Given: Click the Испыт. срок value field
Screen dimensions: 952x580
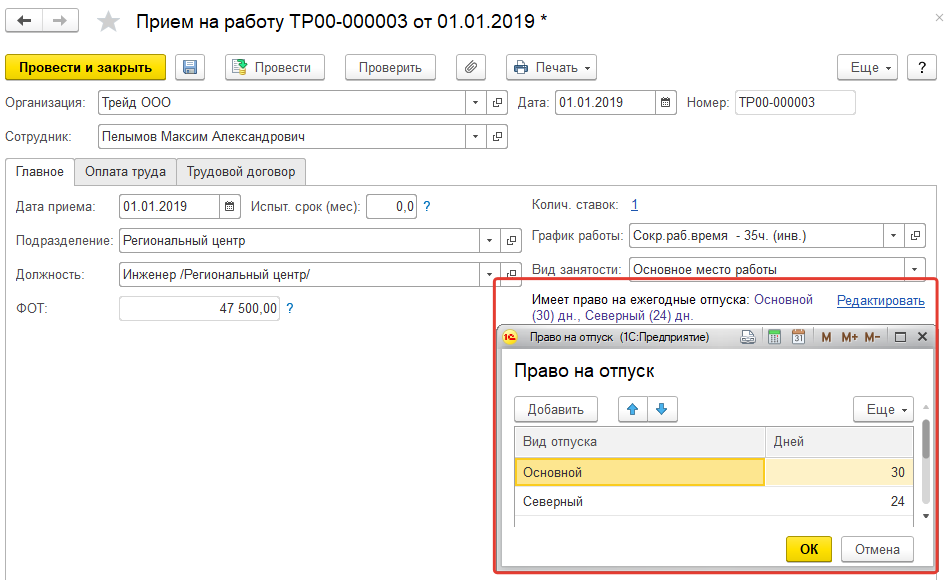Looking at the screenshot, I should (392, 206).
